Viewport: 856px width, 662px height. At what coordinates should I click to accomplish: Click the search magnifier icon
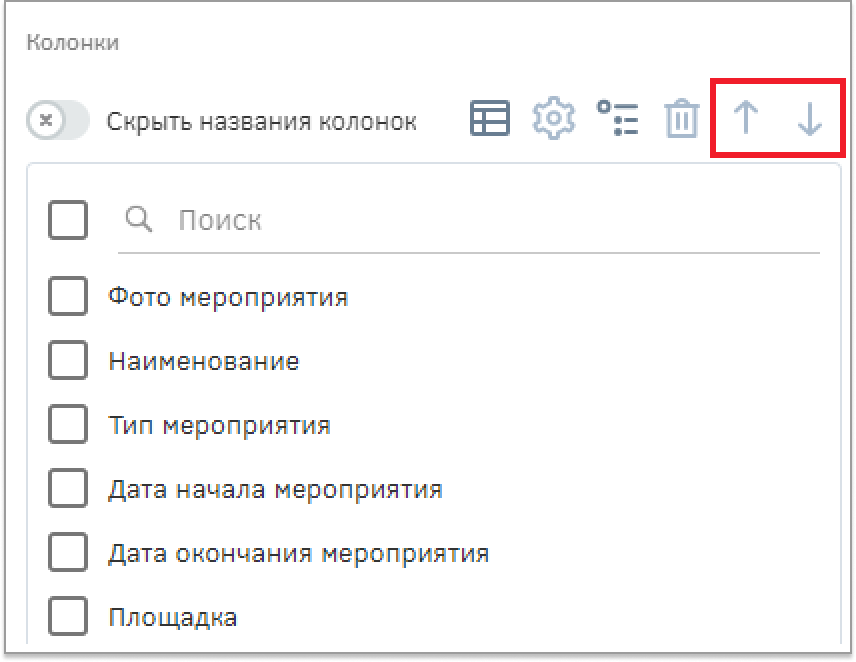[139, 219]
